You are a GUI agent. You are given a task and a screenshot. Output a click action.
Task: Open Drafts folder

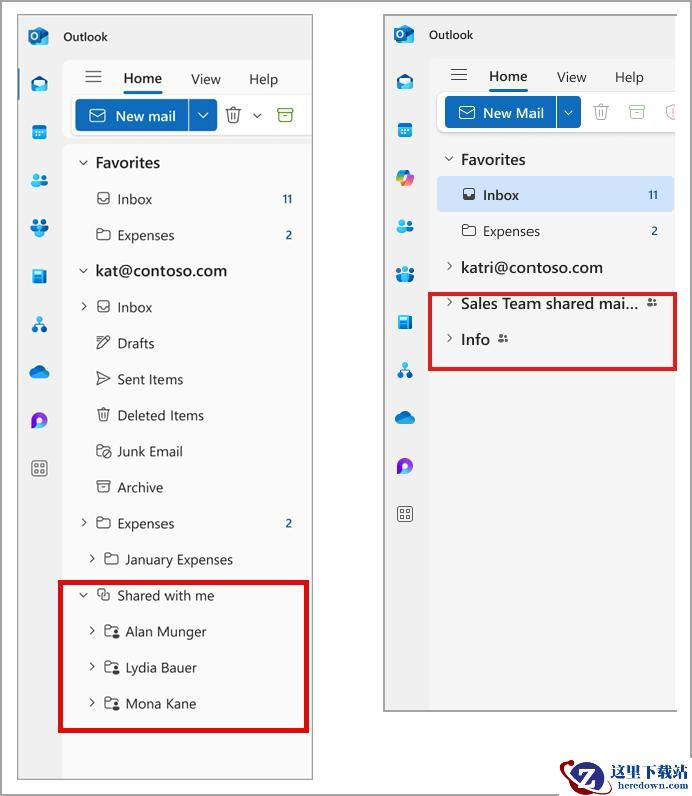pyautogui.click(x=187, y=343)
